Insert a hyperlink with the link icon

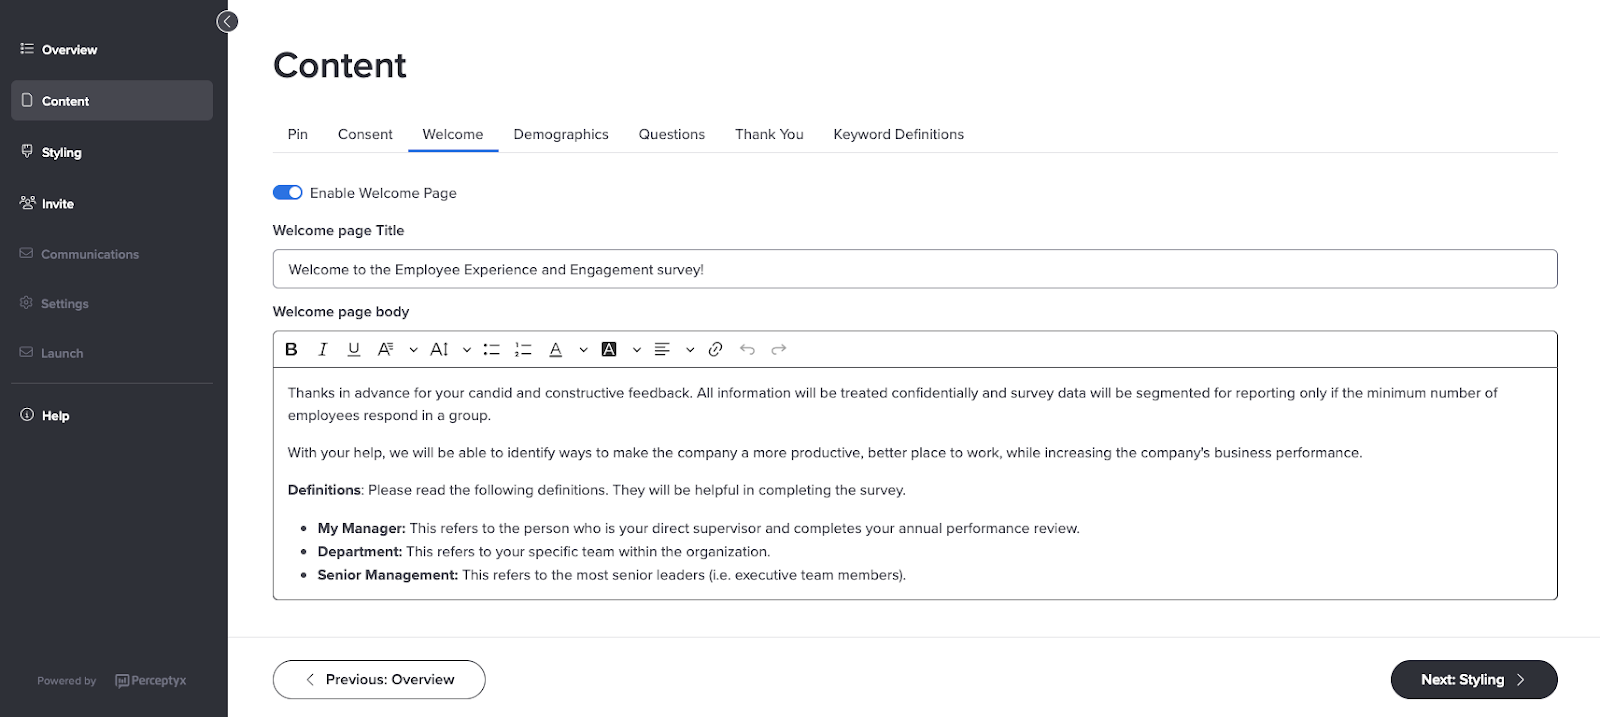715,349
